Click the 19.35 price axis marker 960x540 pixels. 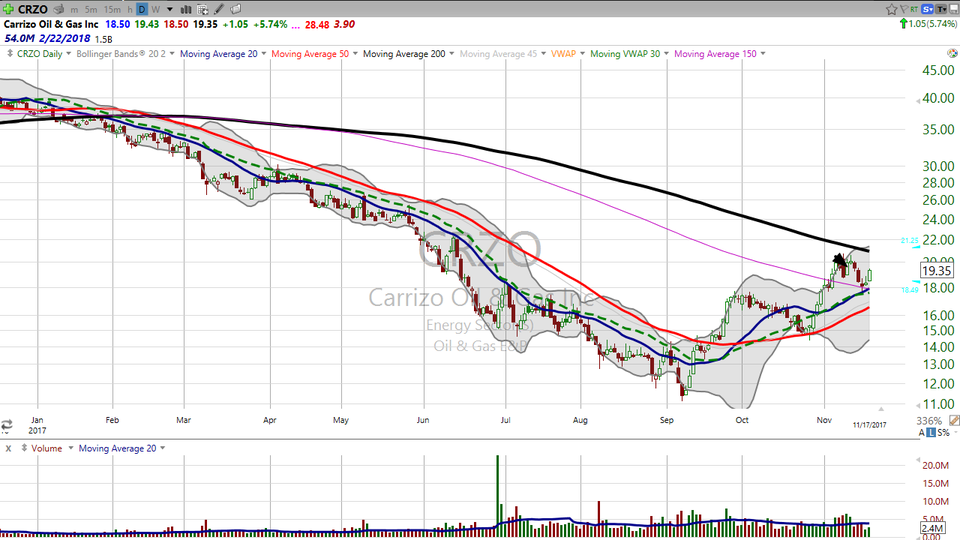pyautogui.click(x=936, y=271)
